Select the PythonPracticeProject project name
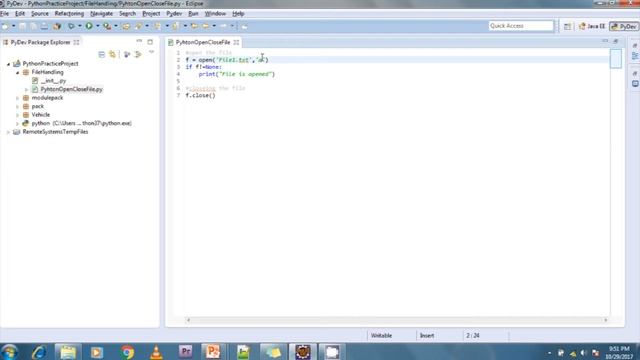Screen dimensions: 640x360 pyautogui.click(x=50, y=64)
